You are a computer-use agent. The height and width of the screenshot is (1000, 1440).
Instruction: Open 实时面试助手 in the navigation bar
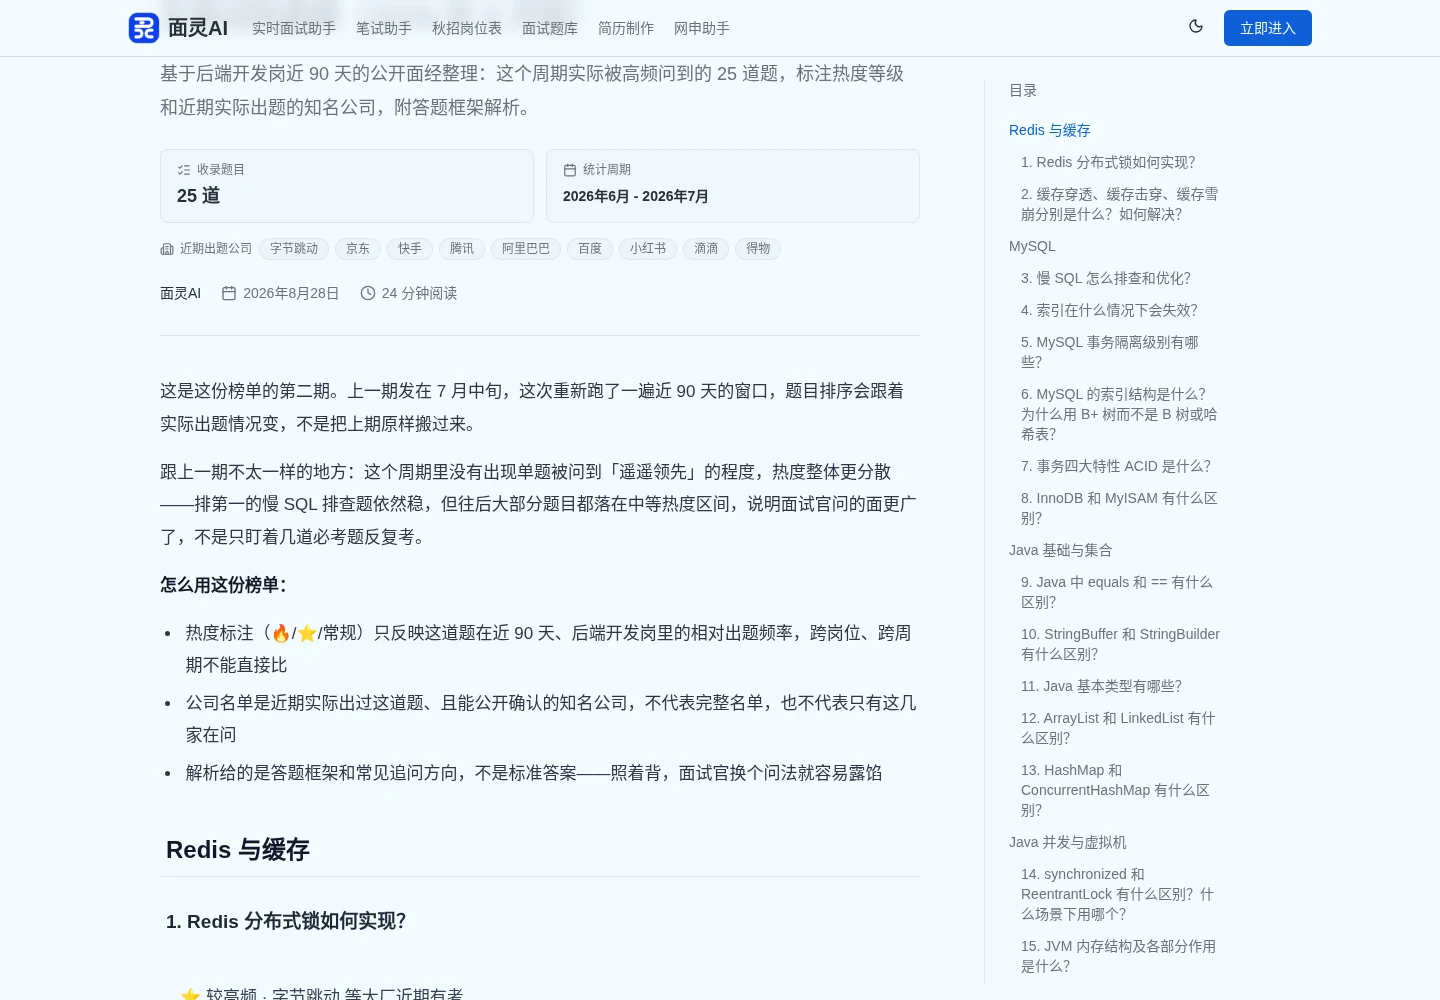294,28
